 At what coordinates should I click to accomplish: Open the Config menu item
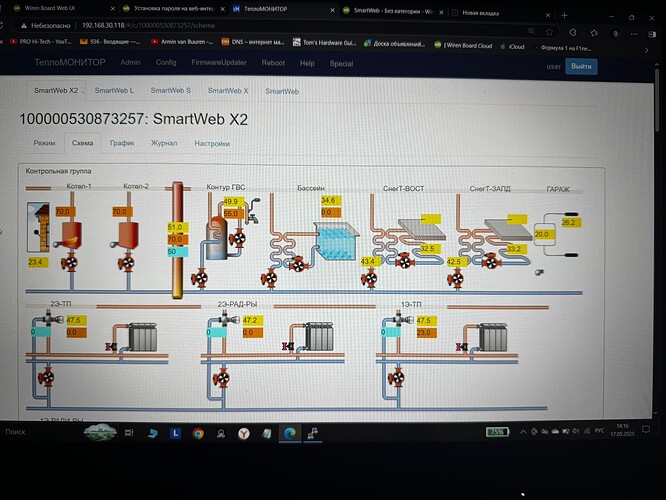[166, 62]
